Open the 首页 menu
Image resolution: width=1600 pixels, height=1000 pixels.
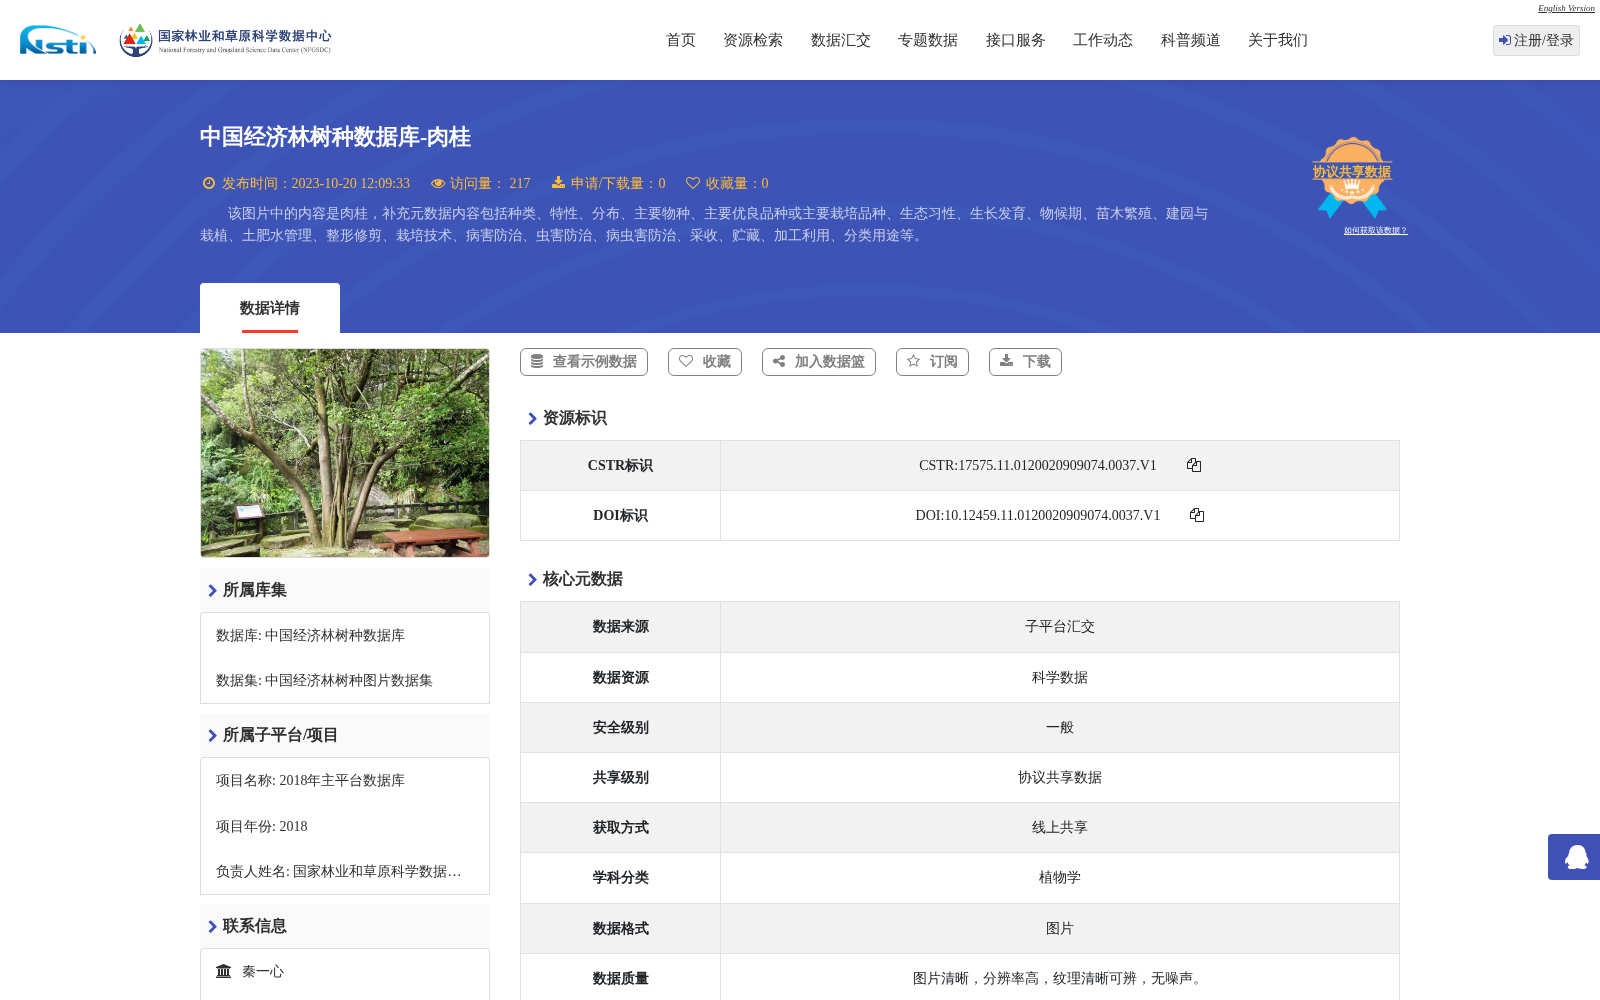pos(681,40)
